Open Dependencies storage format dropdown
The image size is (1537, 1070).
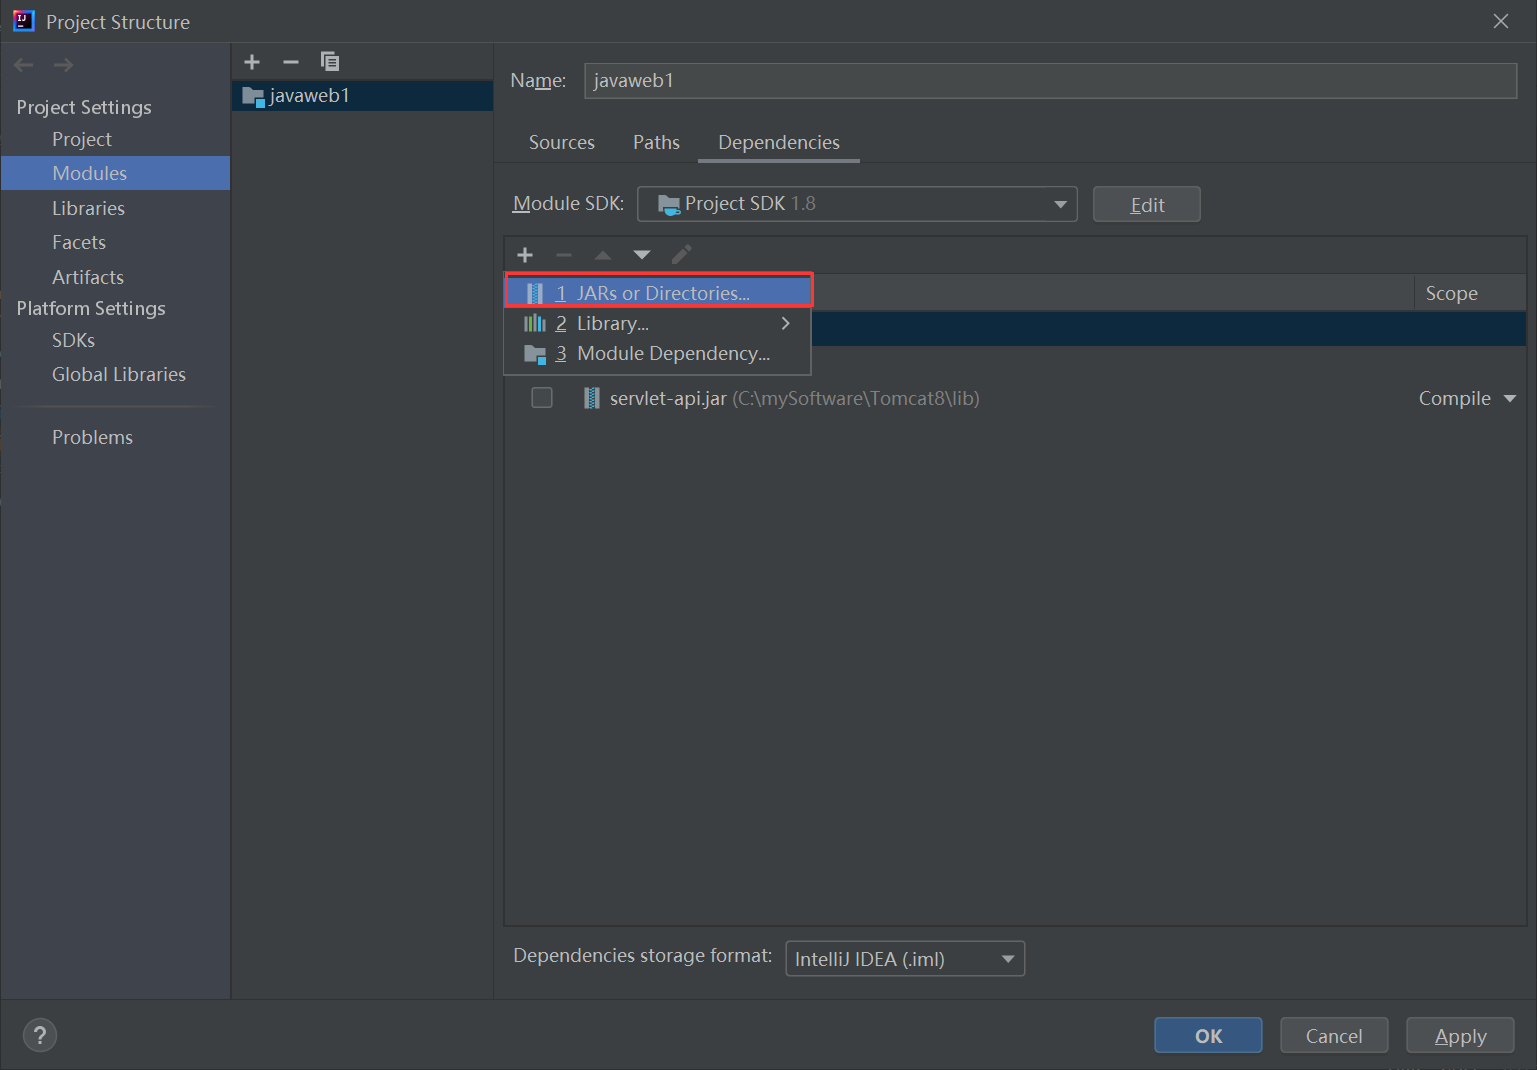[x=905, y=959]
